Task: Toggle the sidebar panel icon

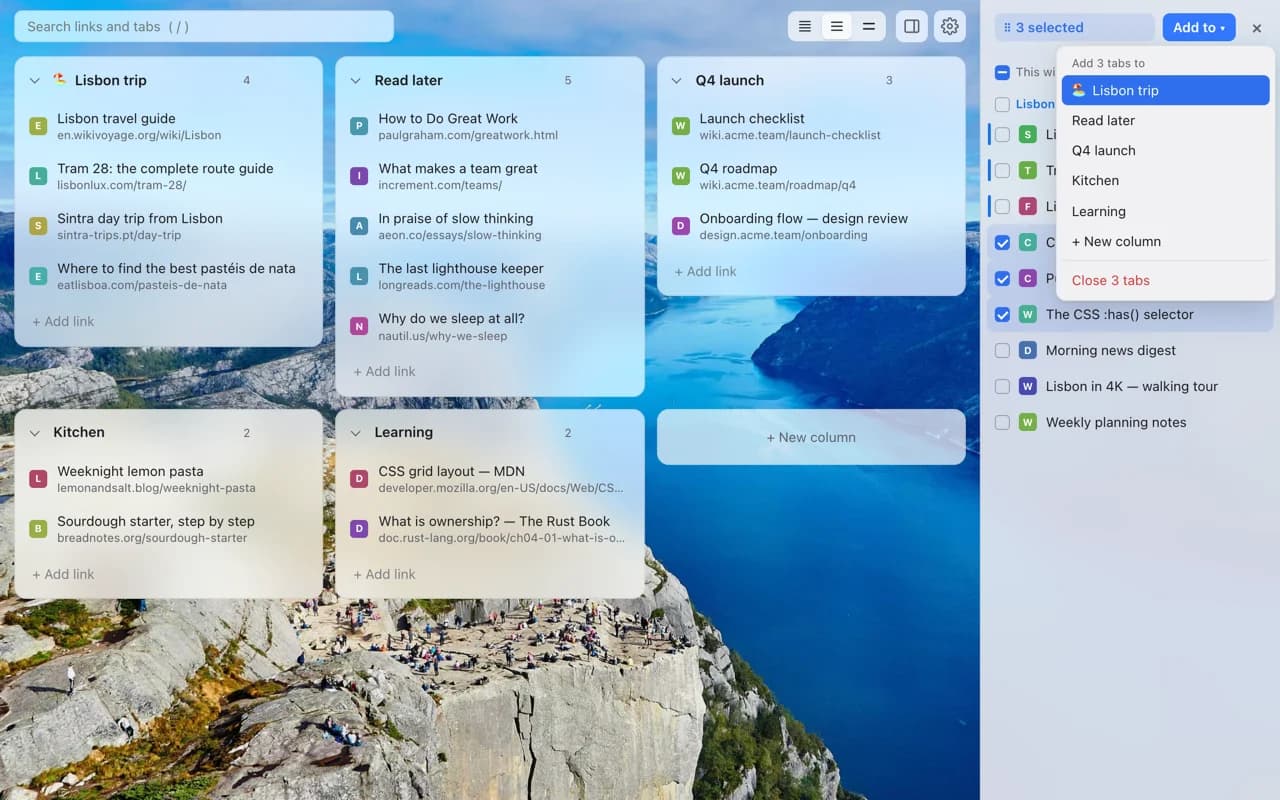Action: click(x=912, y=27)
